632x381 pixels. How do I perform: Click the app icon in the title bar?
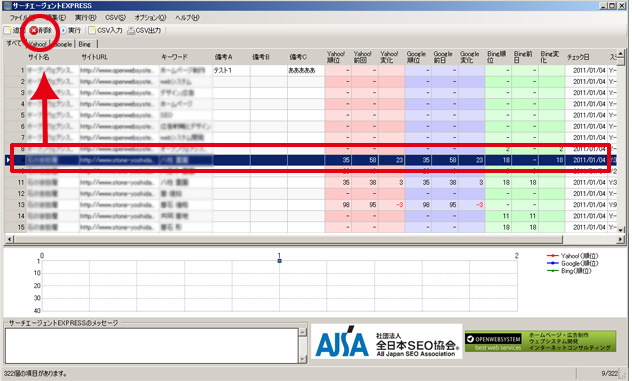tap(7, 5)
